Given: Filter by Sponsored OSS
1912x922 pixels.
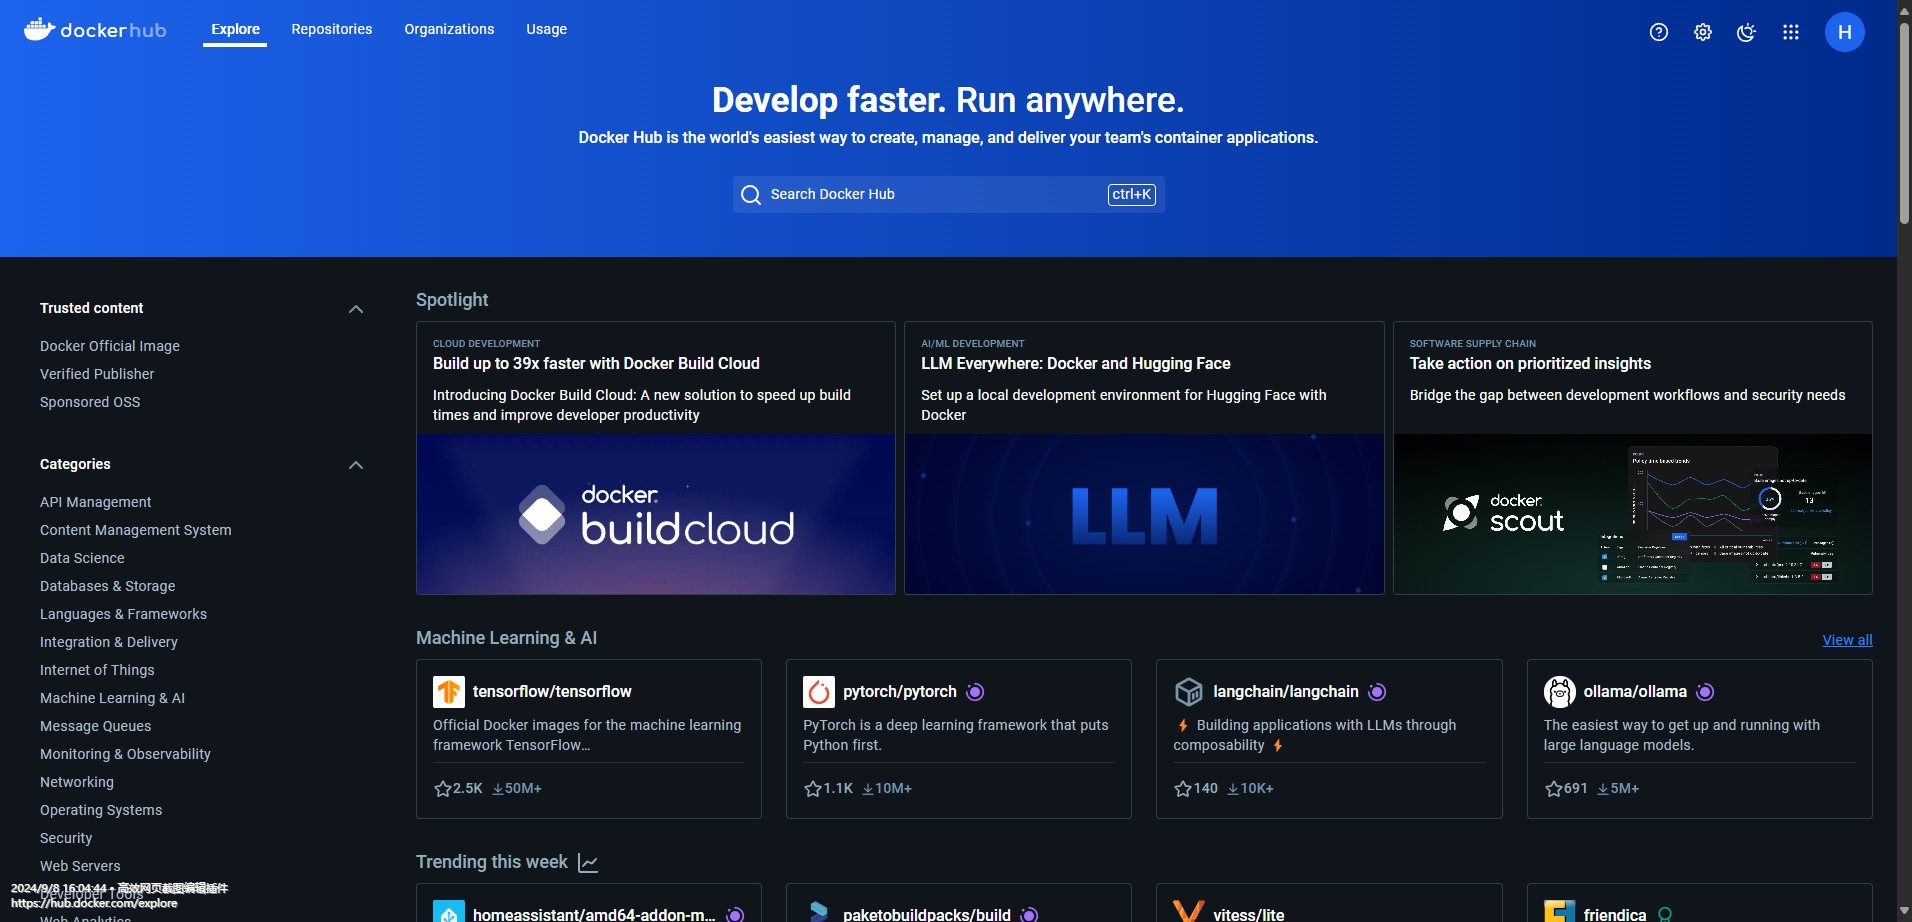Looking at the screenshot, I should 90,402.
